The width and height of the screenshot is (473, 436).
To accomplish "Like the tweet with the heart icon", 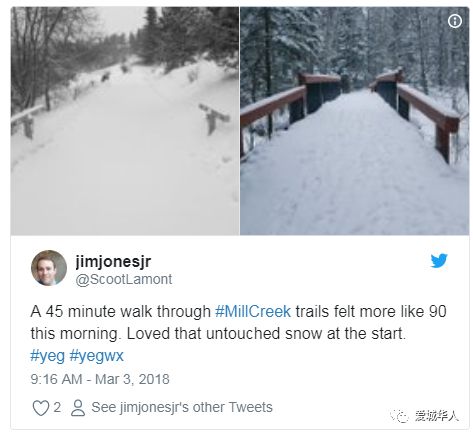I will coord(41,408).
